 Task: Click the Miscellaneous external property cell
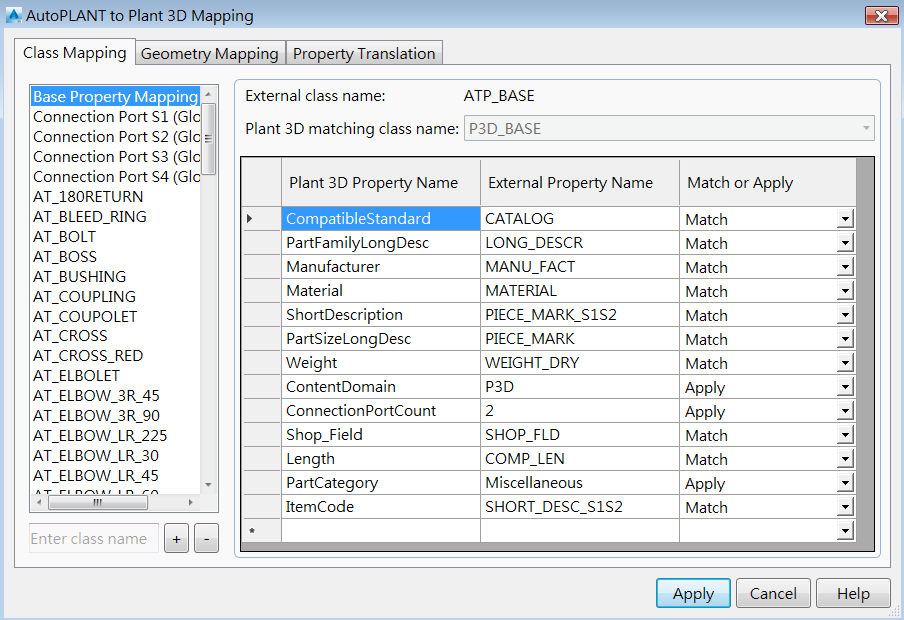click(580, 483)
